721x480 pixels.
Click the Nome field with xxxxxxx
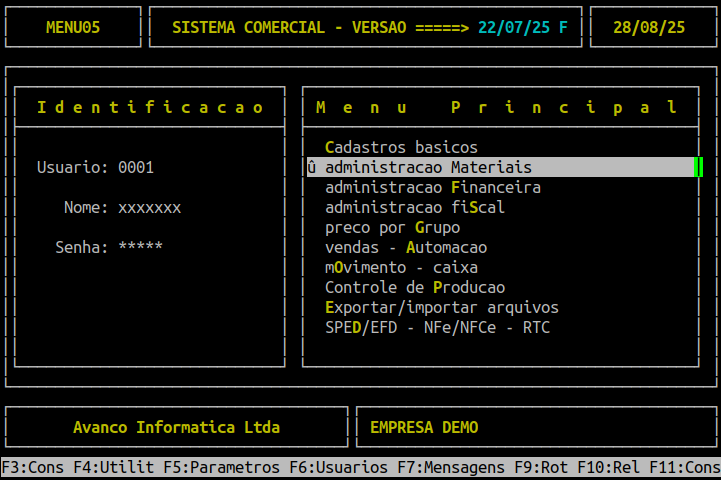coord(149,207)
